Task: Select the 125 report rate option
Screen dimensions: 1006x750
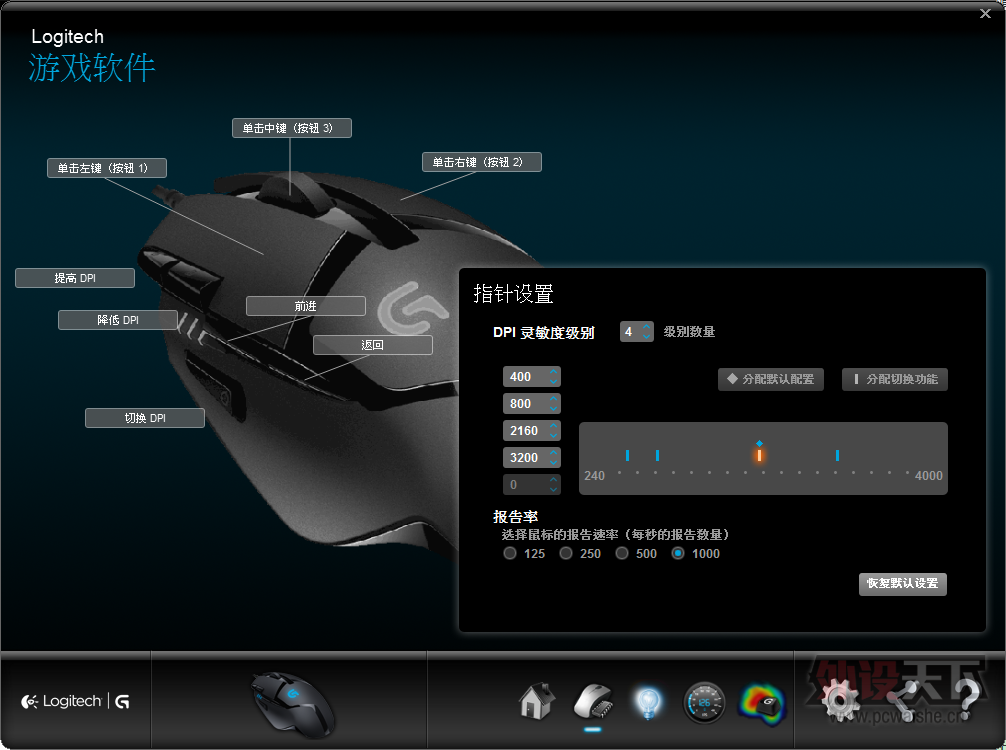Action: [510, 553]
